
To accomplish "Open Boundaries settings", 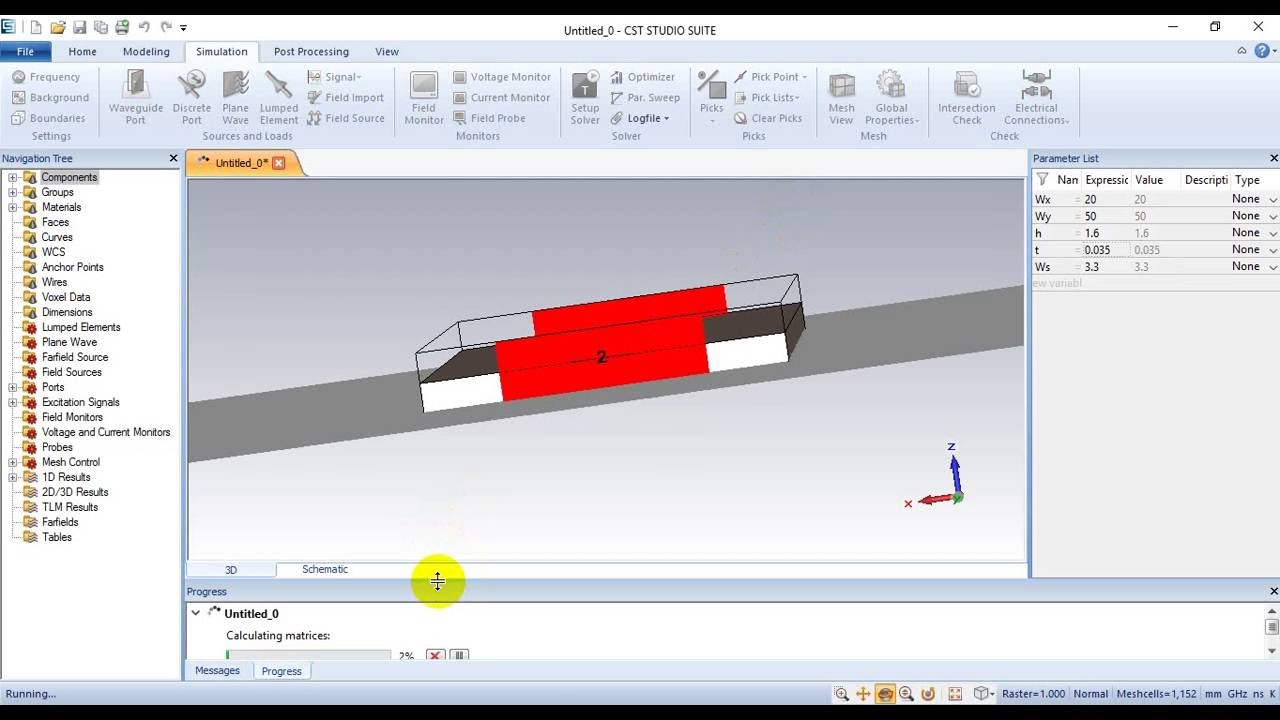I will coord(48,118).
